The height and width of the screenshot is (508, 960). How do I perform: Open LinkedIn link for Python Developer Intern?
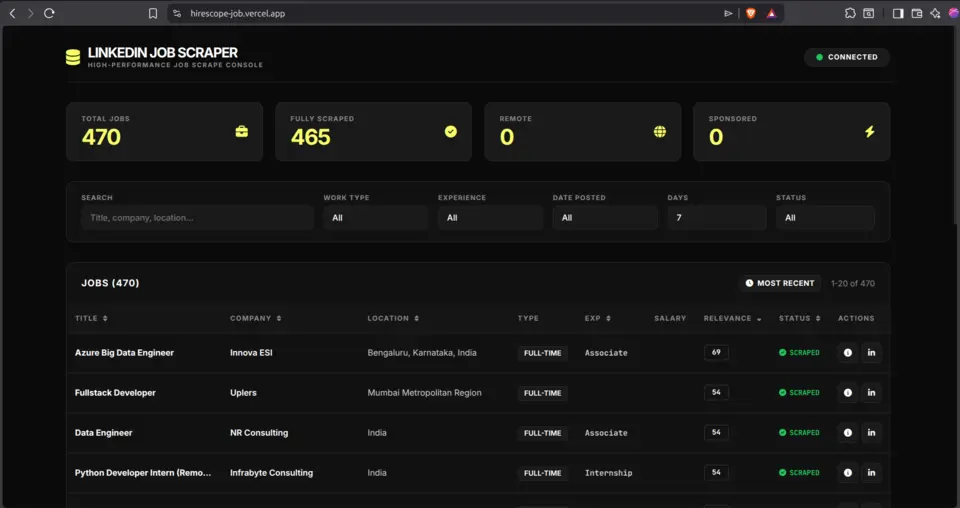pos(871,473)
